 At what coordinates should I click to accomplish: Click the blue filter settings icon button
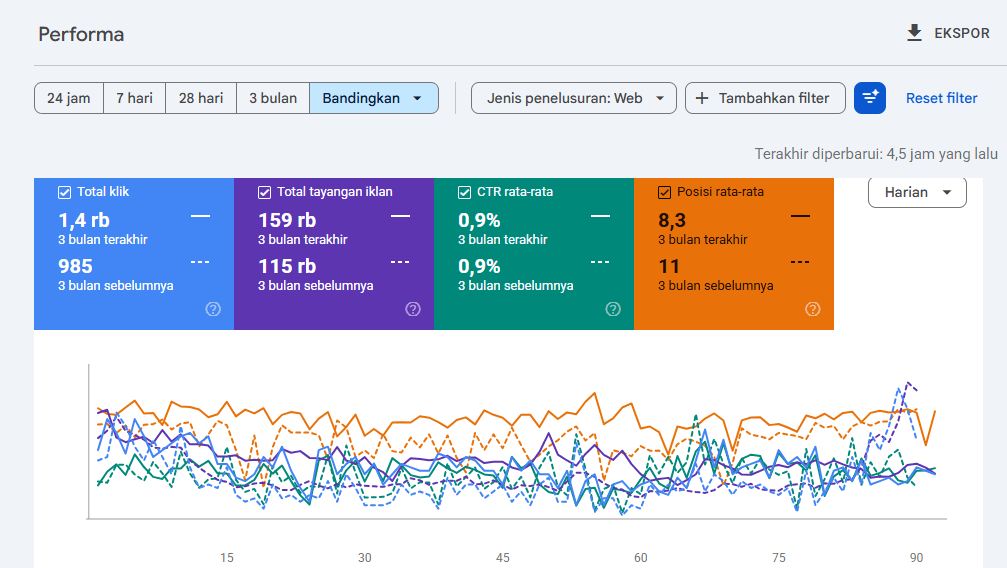coord(870,98)
